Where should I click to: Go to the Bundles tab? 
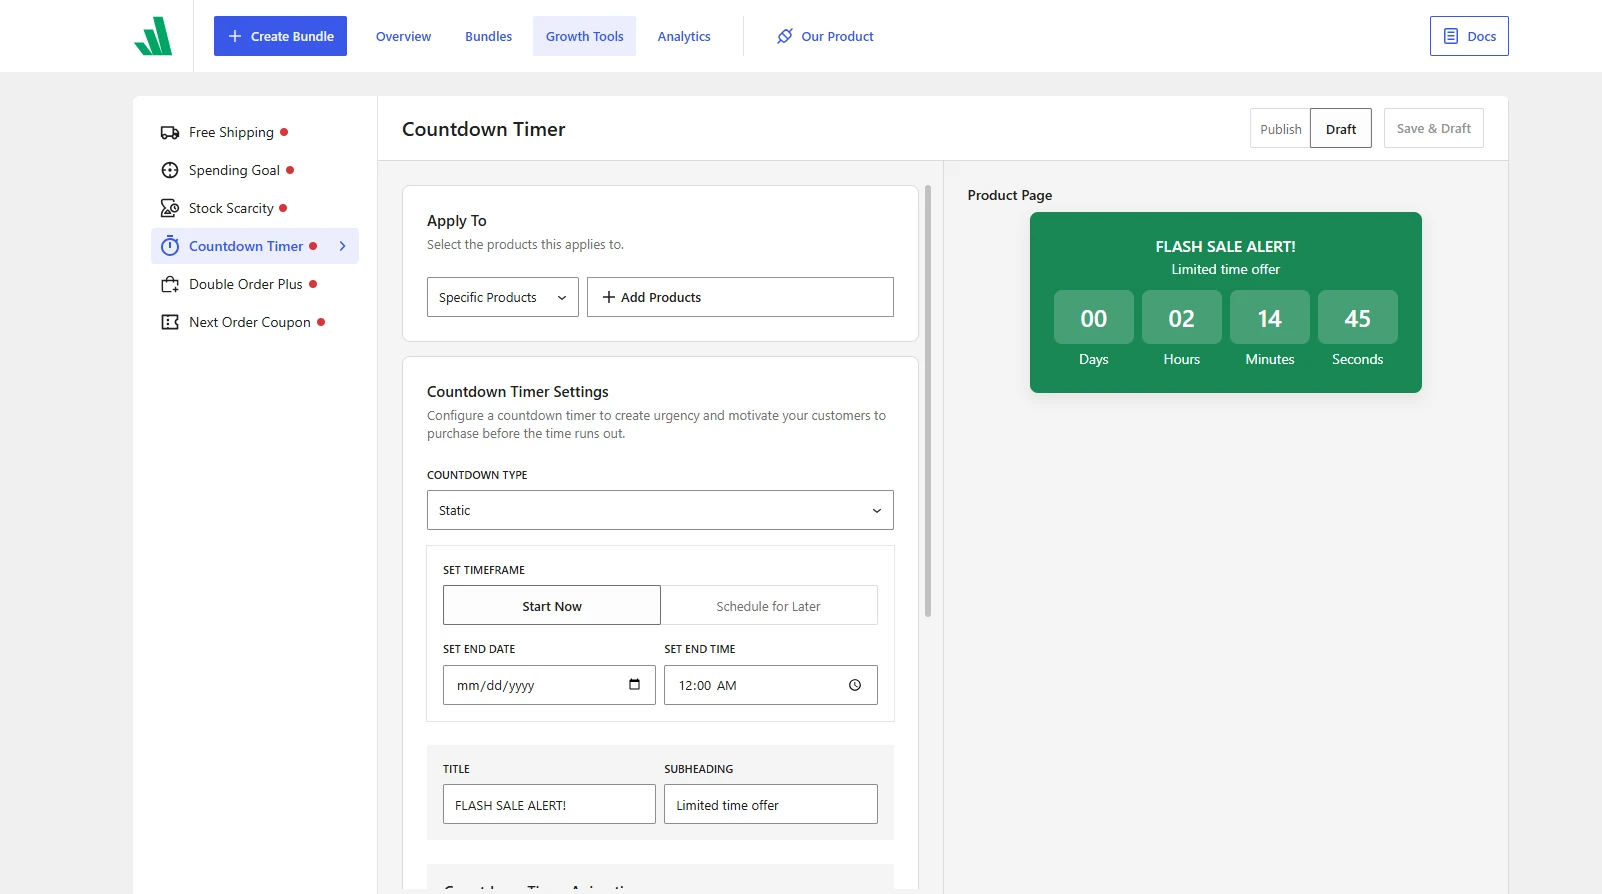[x=488, y=36]
